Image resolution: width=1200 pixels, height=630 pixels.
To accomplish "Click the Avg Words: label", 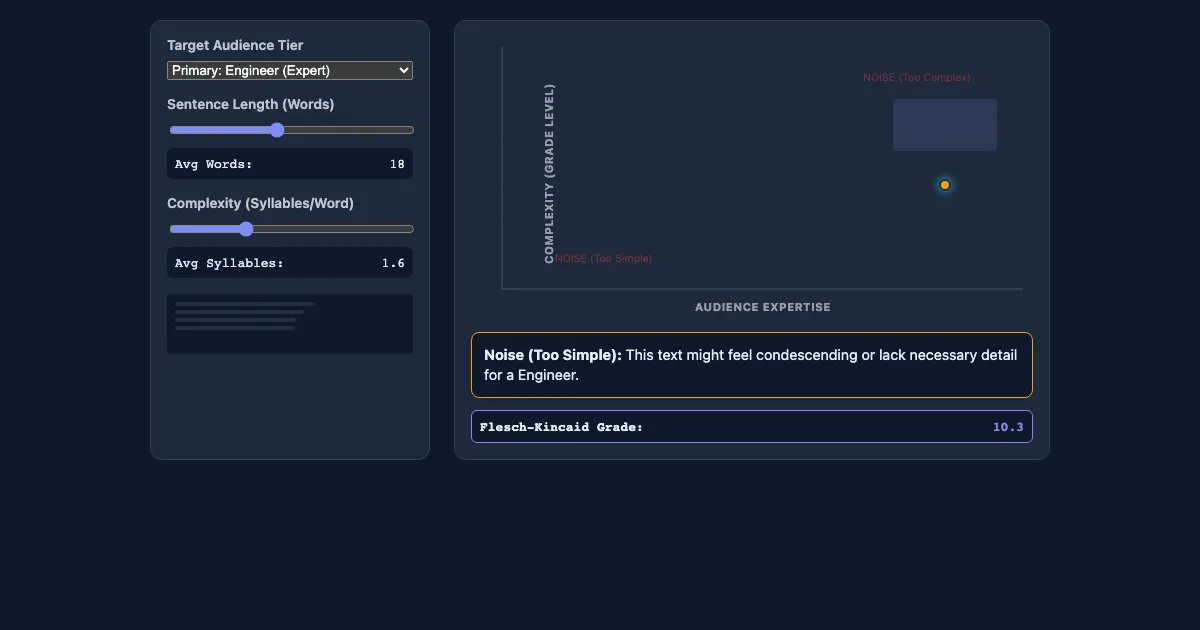I will 214,164.
